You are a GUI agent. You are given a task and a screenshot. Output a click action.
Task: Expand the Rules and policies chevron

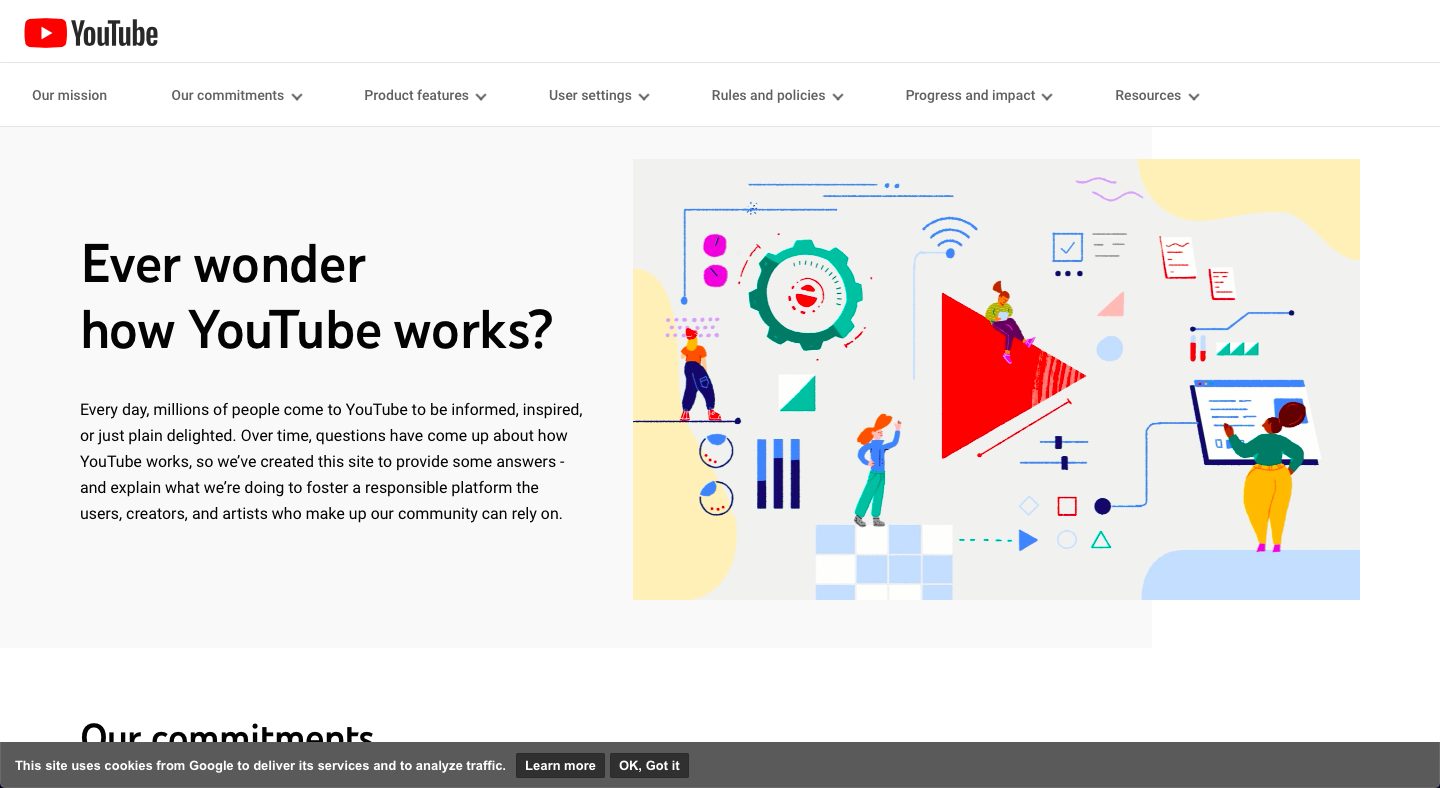(x=838, y=97)
